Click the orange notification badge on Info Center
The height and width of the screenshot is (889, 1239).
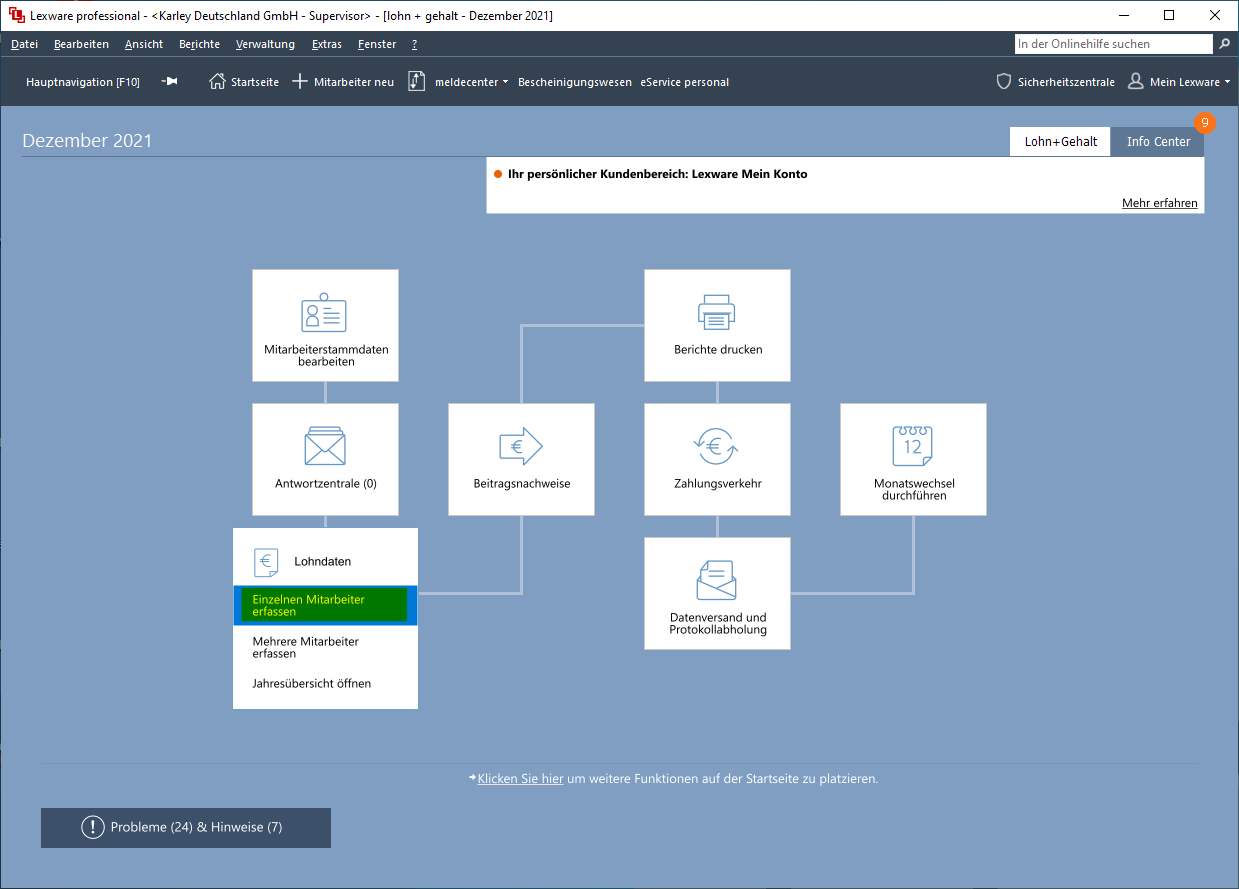1205,123
